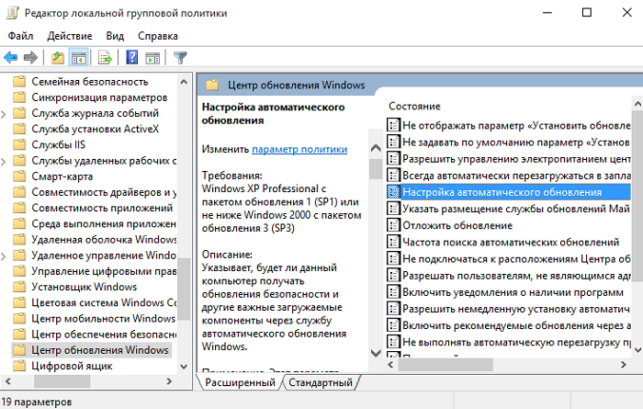Click folder icon beside Установщик Windows
This screenshot has height=409, width=643.
tap(19, 287)
